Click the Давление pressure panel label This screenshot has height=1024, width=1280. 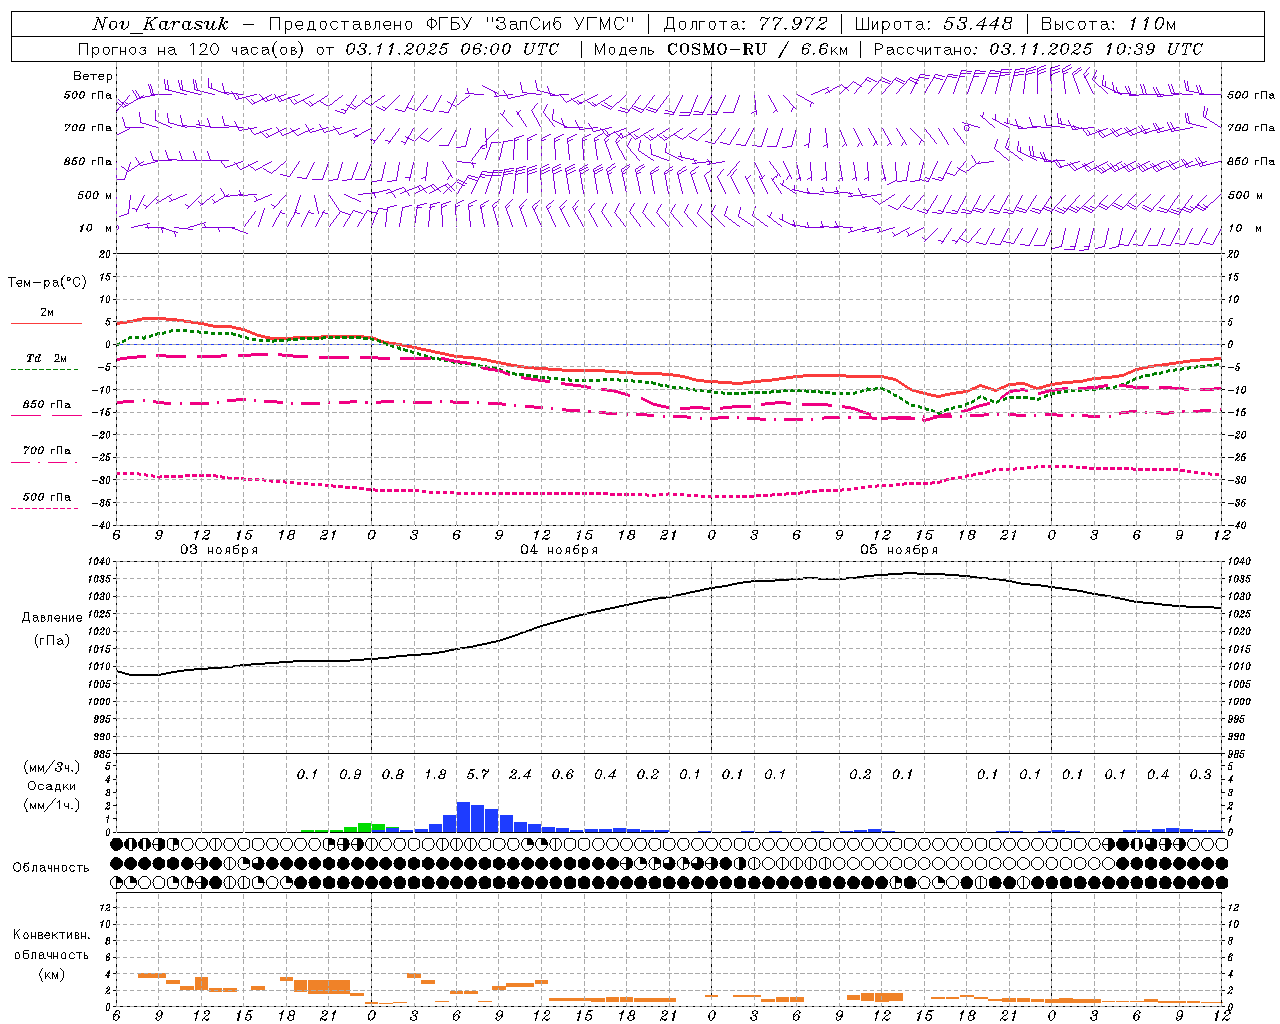52,618
